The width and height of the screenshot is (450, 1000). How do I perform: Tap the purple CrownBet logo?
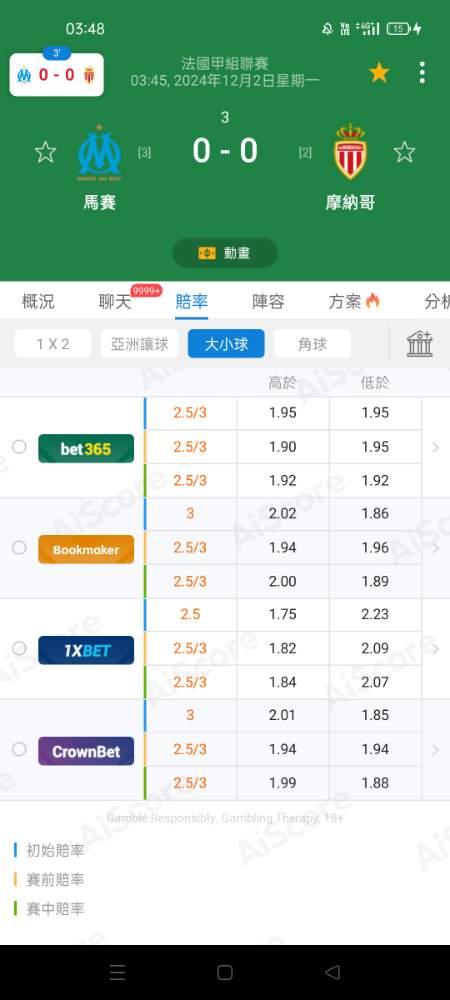[x=86, y=751]
